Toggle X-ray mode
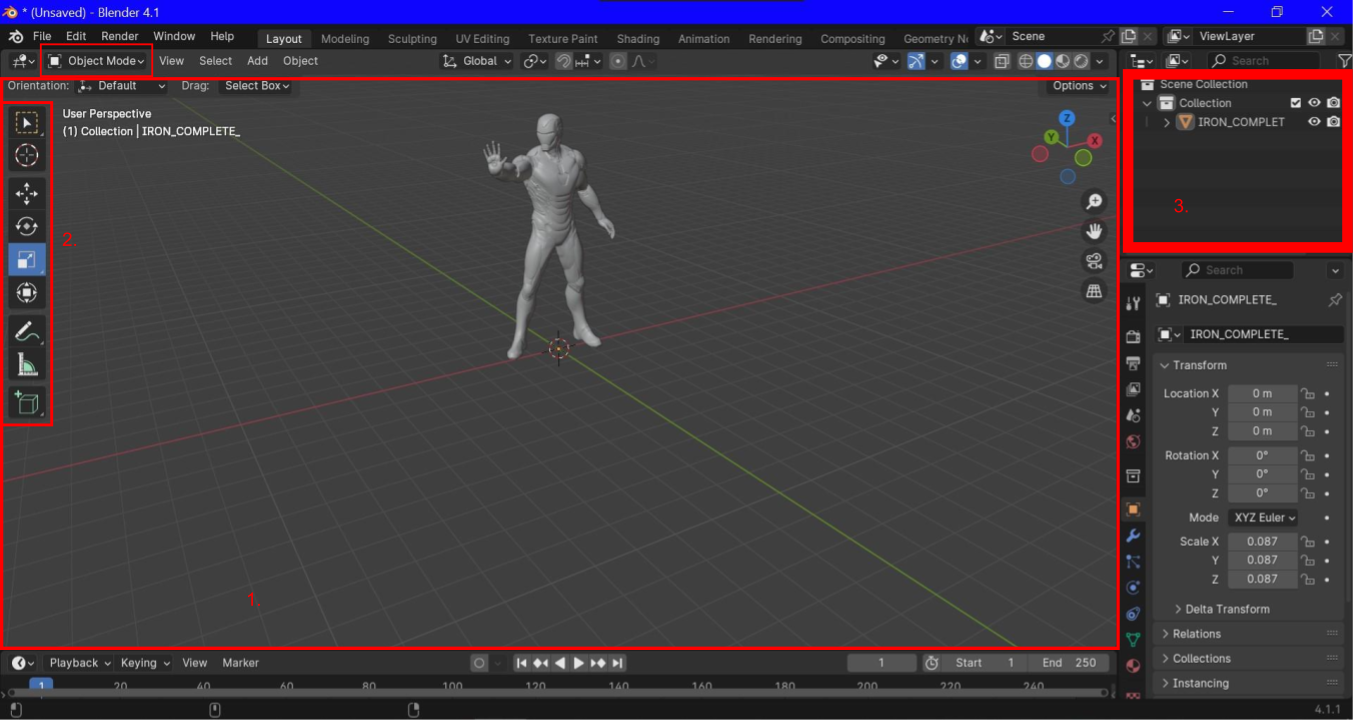The image size is (1354, 722). click(1002, 61)
